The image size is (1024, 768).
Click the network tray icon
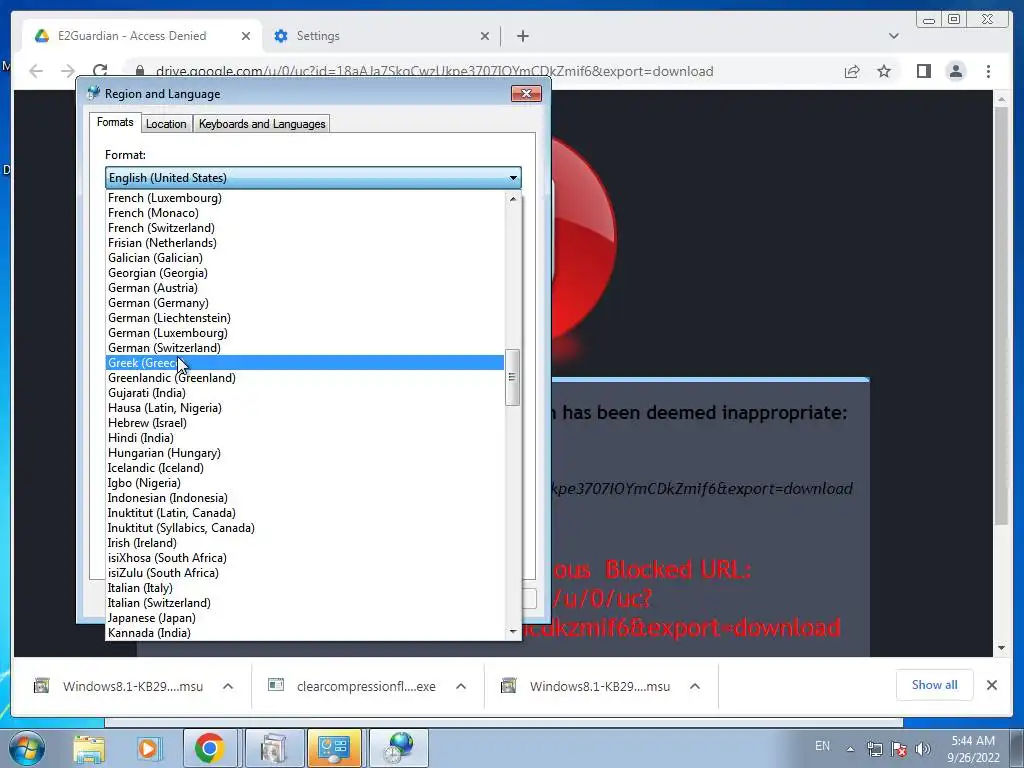tap(874, 748)
